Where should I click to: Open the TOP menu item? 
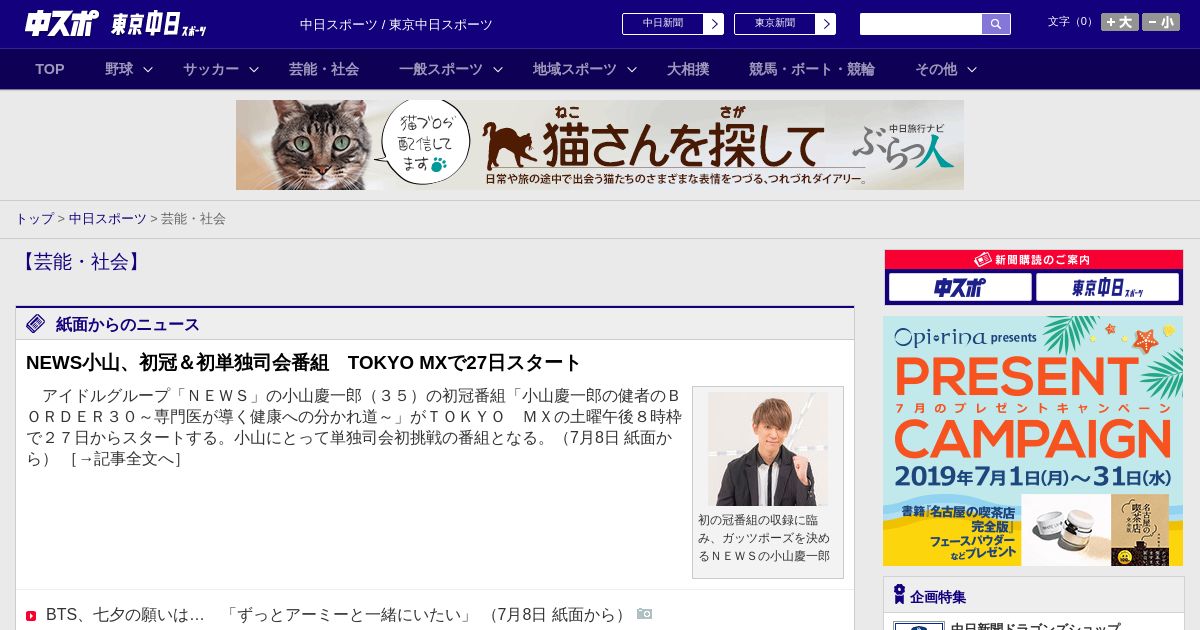(x=50, y=69)
